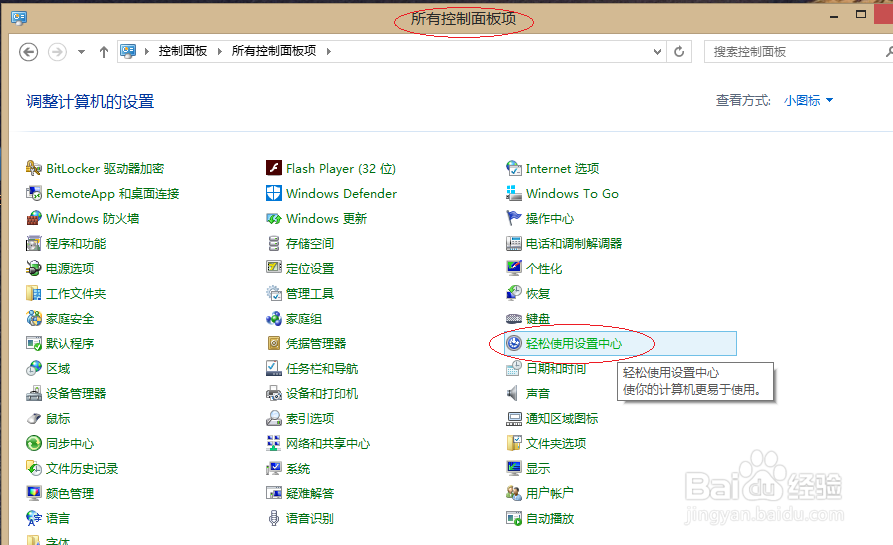Image resolution: width=893 pixels, height=545 pixels.
Task: Open the 轻松使用设置中心 icon
Action: pyautogui.click(x=514, y=343)
